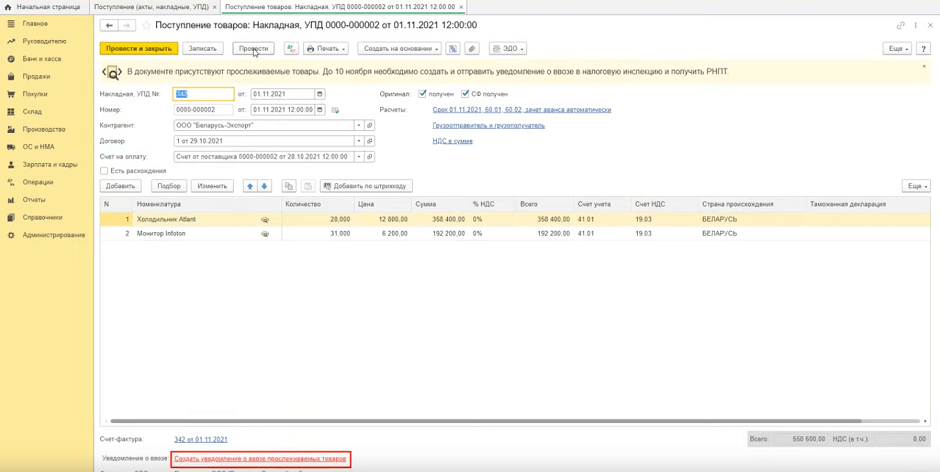Switch to the Начальная страница tab
940x472 pixels.
click(x=46, y=7)
